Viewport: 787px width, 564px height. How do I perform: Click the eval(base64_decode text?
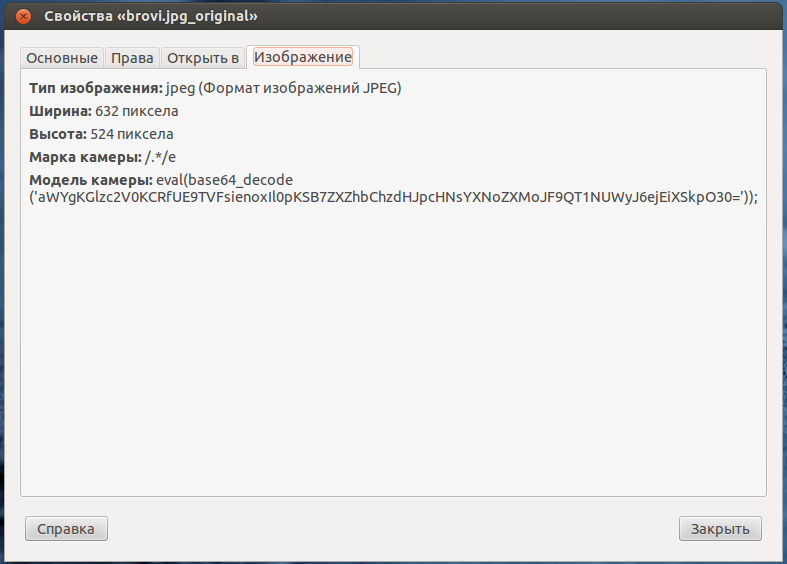224,180
